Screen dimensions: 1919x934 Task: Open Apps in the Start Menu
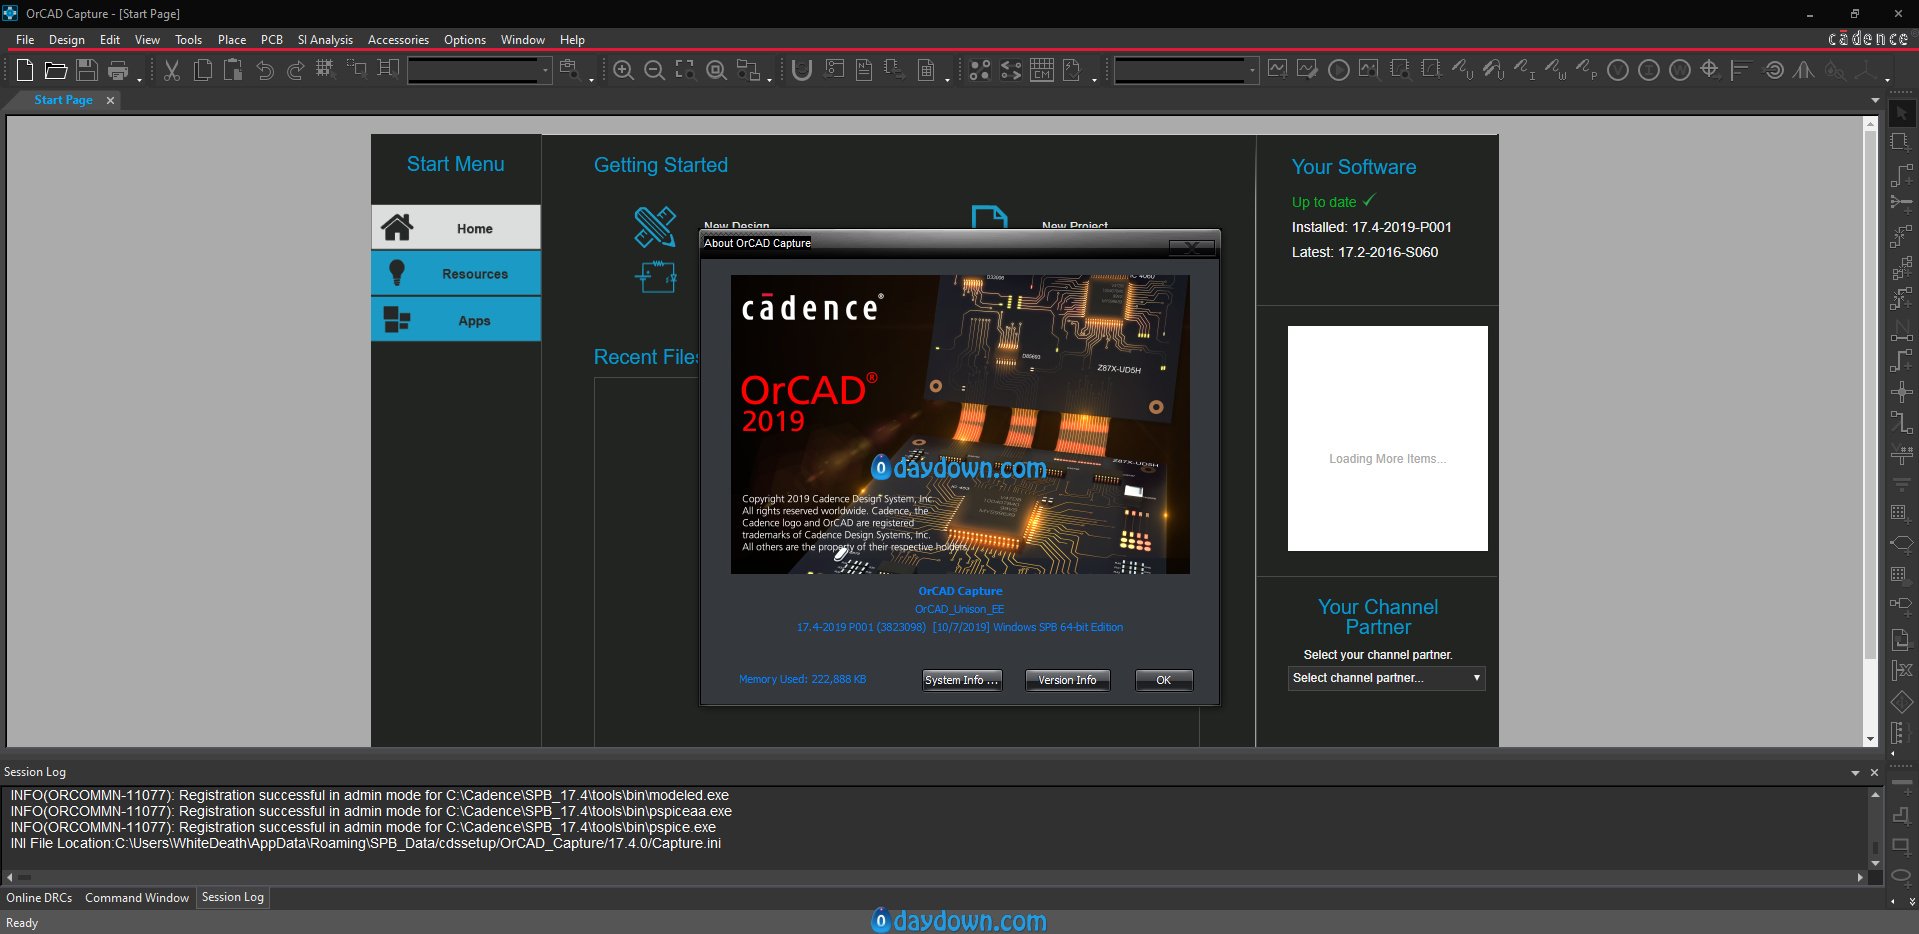pyautogui.click(x=456, y=320)
